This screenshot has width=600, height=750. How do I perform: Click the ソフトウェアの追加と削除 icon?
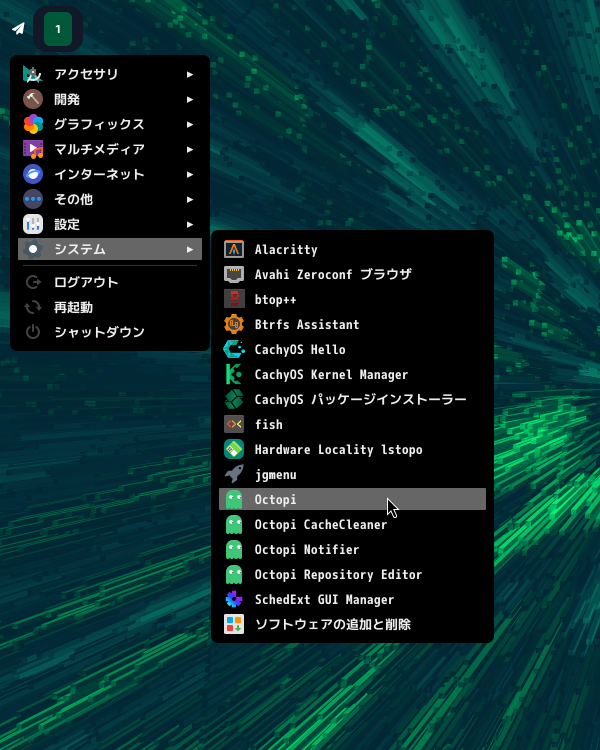coord(234,624)
